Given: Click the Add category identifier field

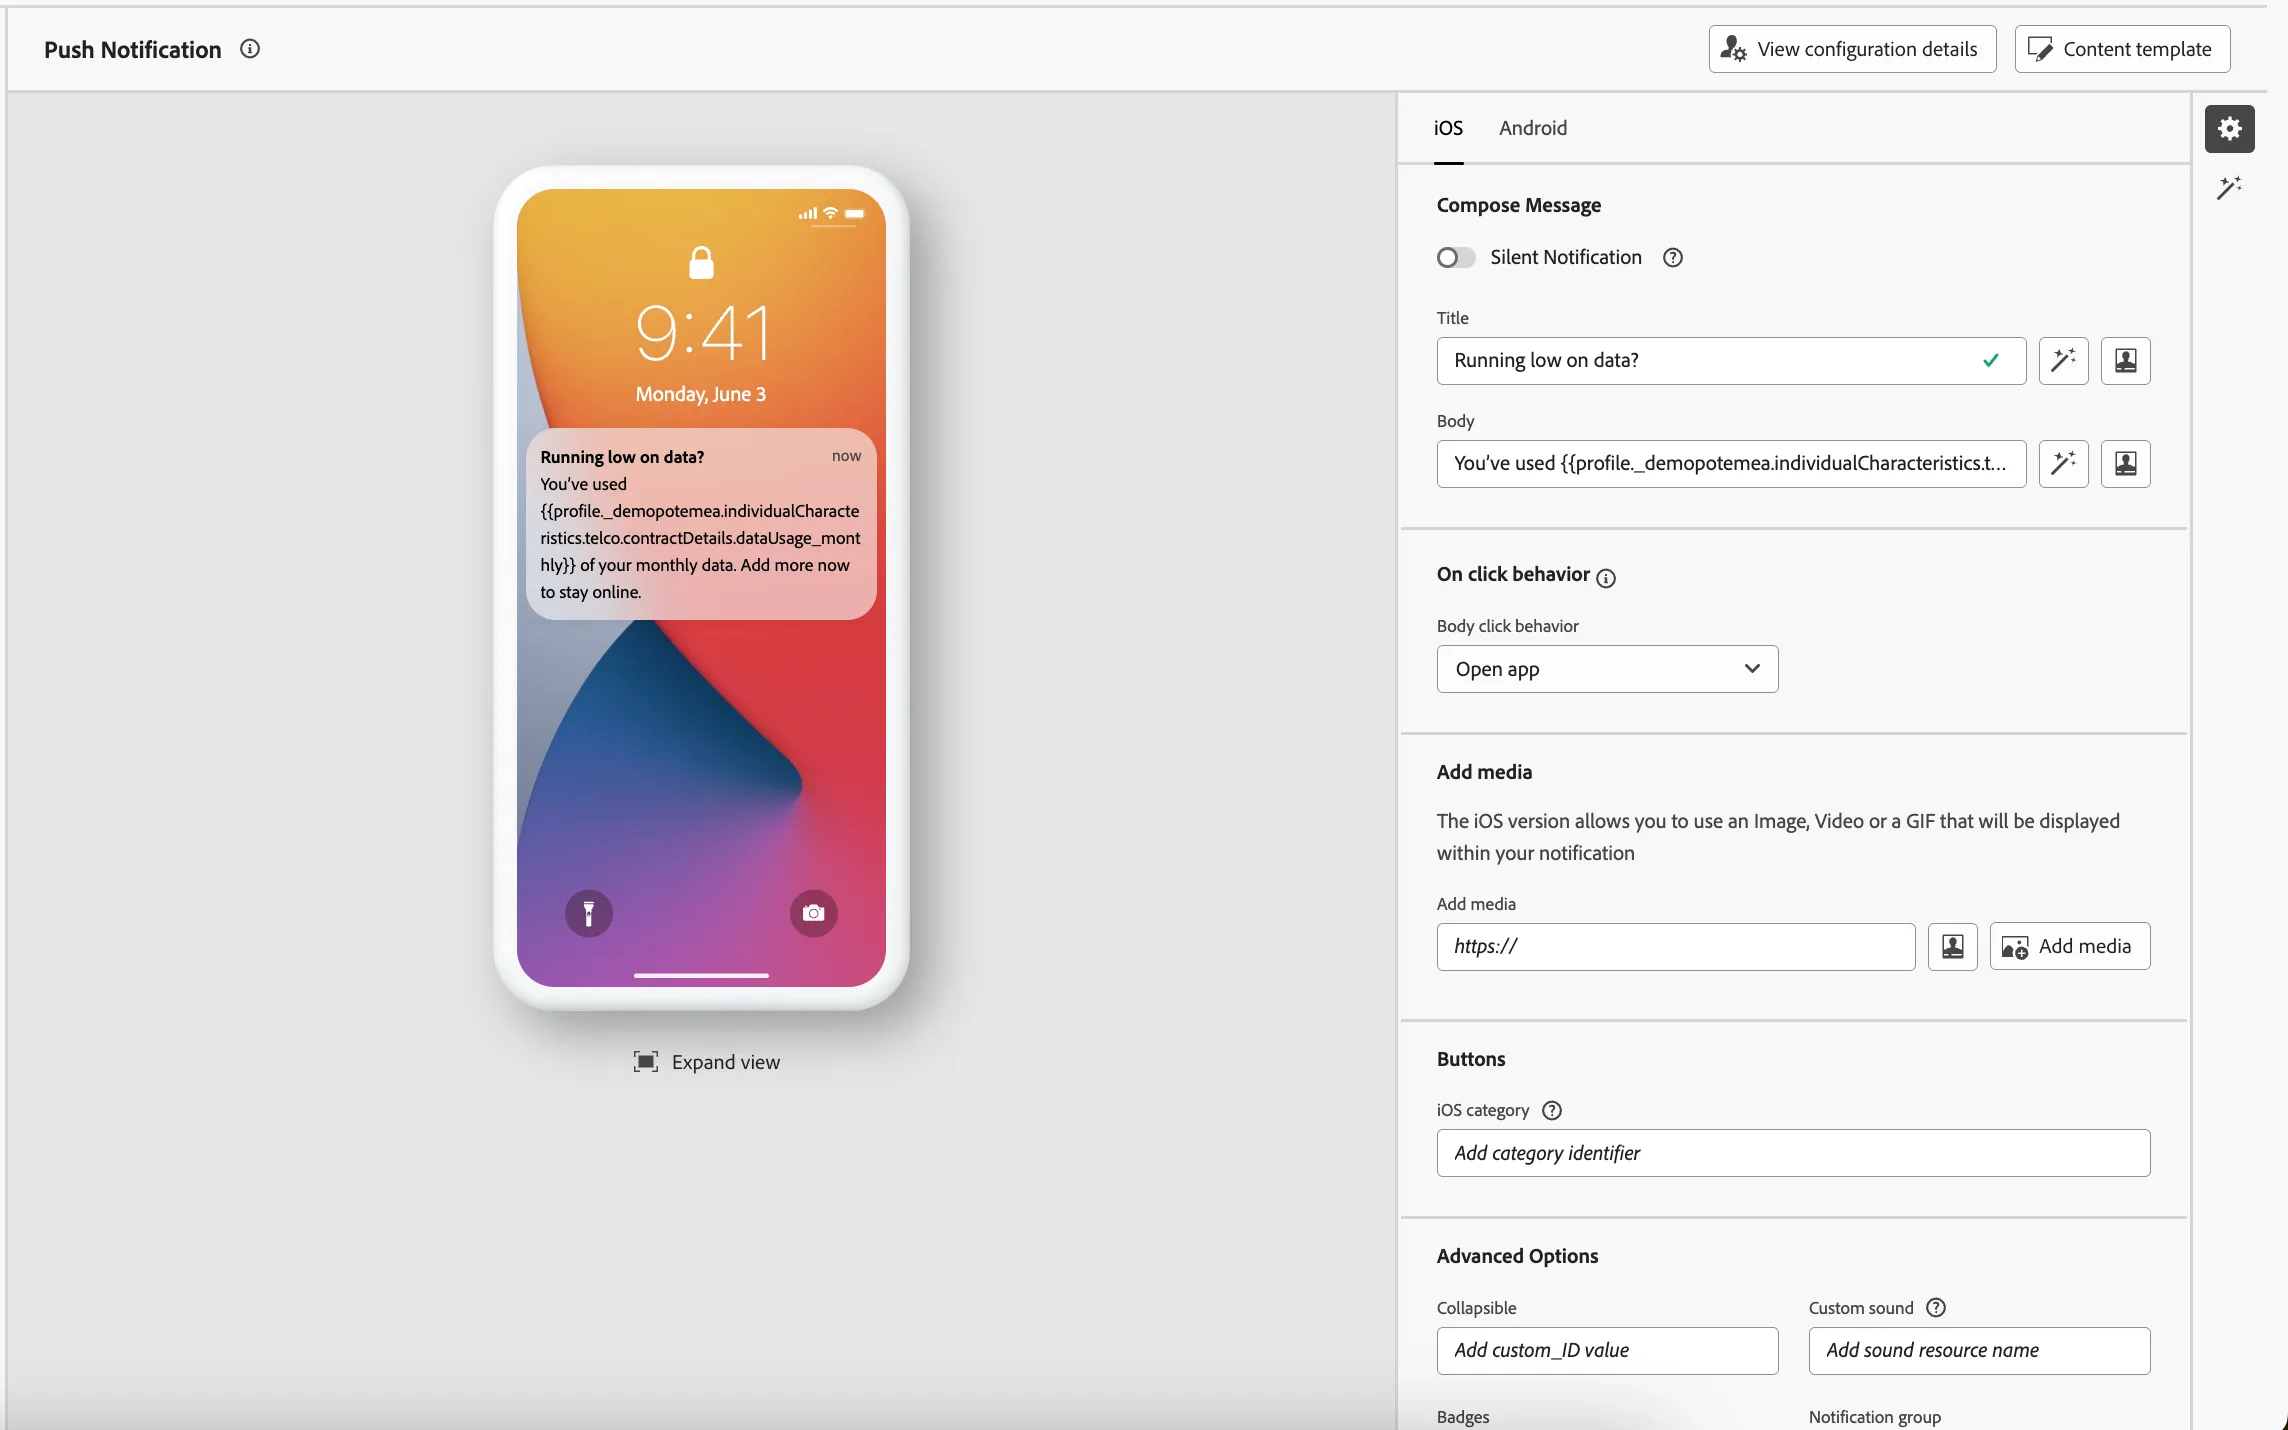Looking at the screenshot, I should 1793,1153.
